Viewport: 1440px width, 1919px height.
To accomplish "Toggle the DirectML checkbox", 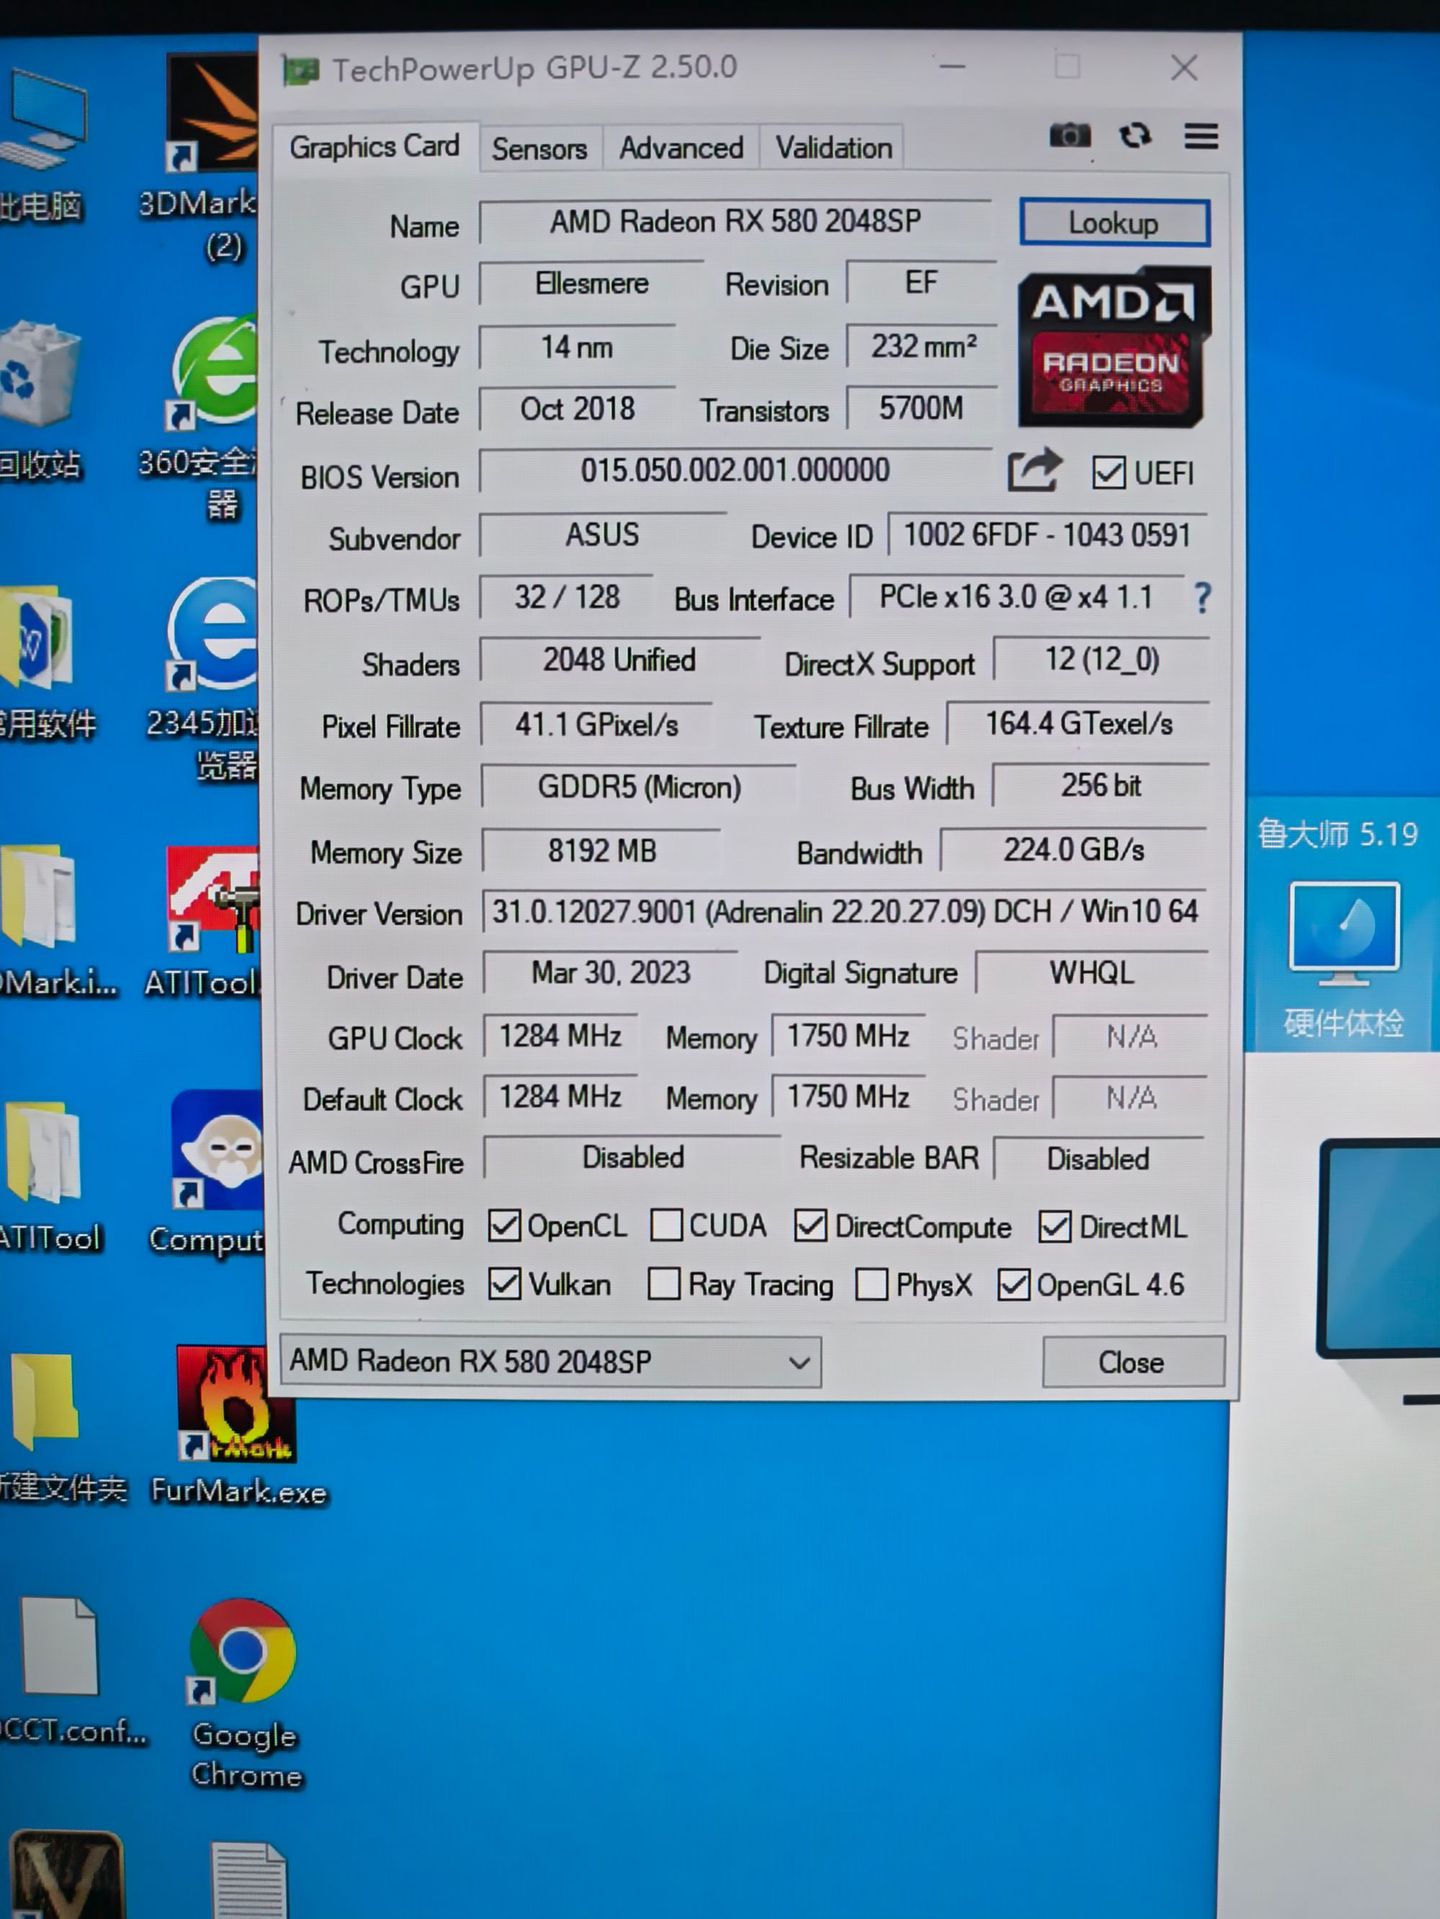I will [1055, 1226].
